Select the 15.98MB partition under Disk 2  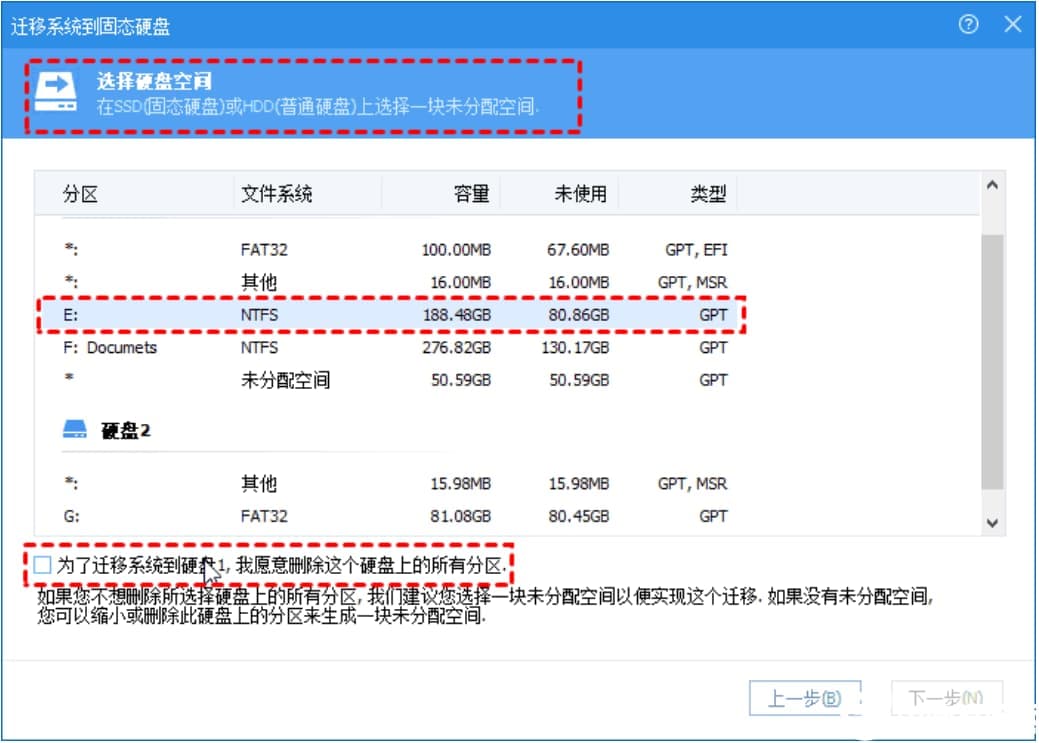coord(400,483)
